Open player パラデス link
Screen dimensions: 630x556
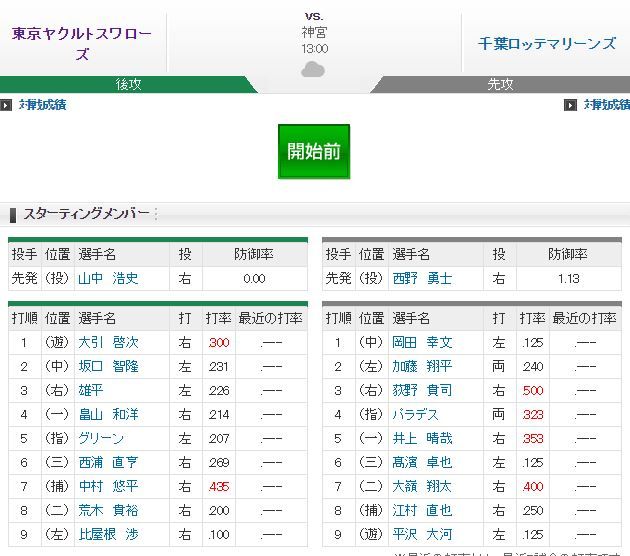point(415,414)
